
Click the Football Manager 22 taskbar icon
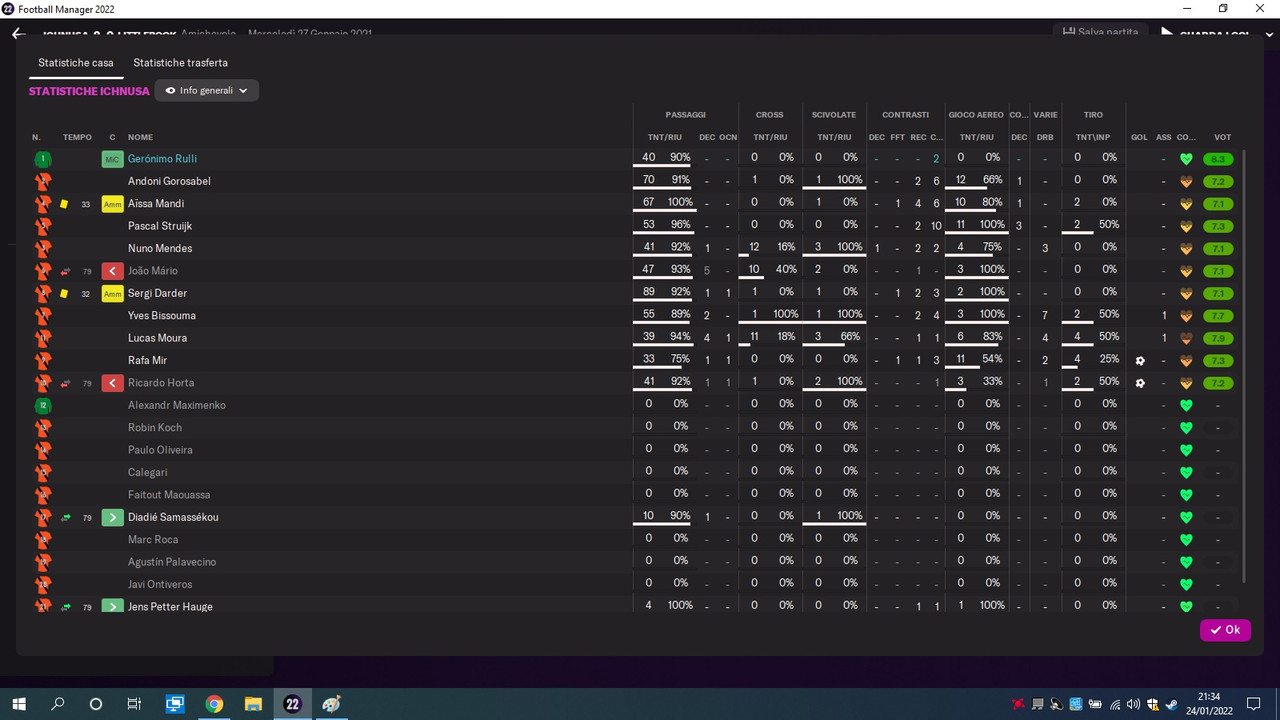pos(292,704)
